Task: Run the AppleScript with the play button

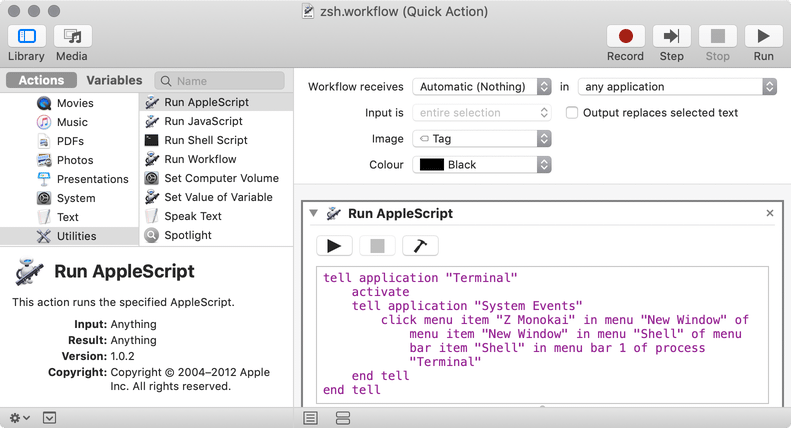Action: [x=334, y=246]
